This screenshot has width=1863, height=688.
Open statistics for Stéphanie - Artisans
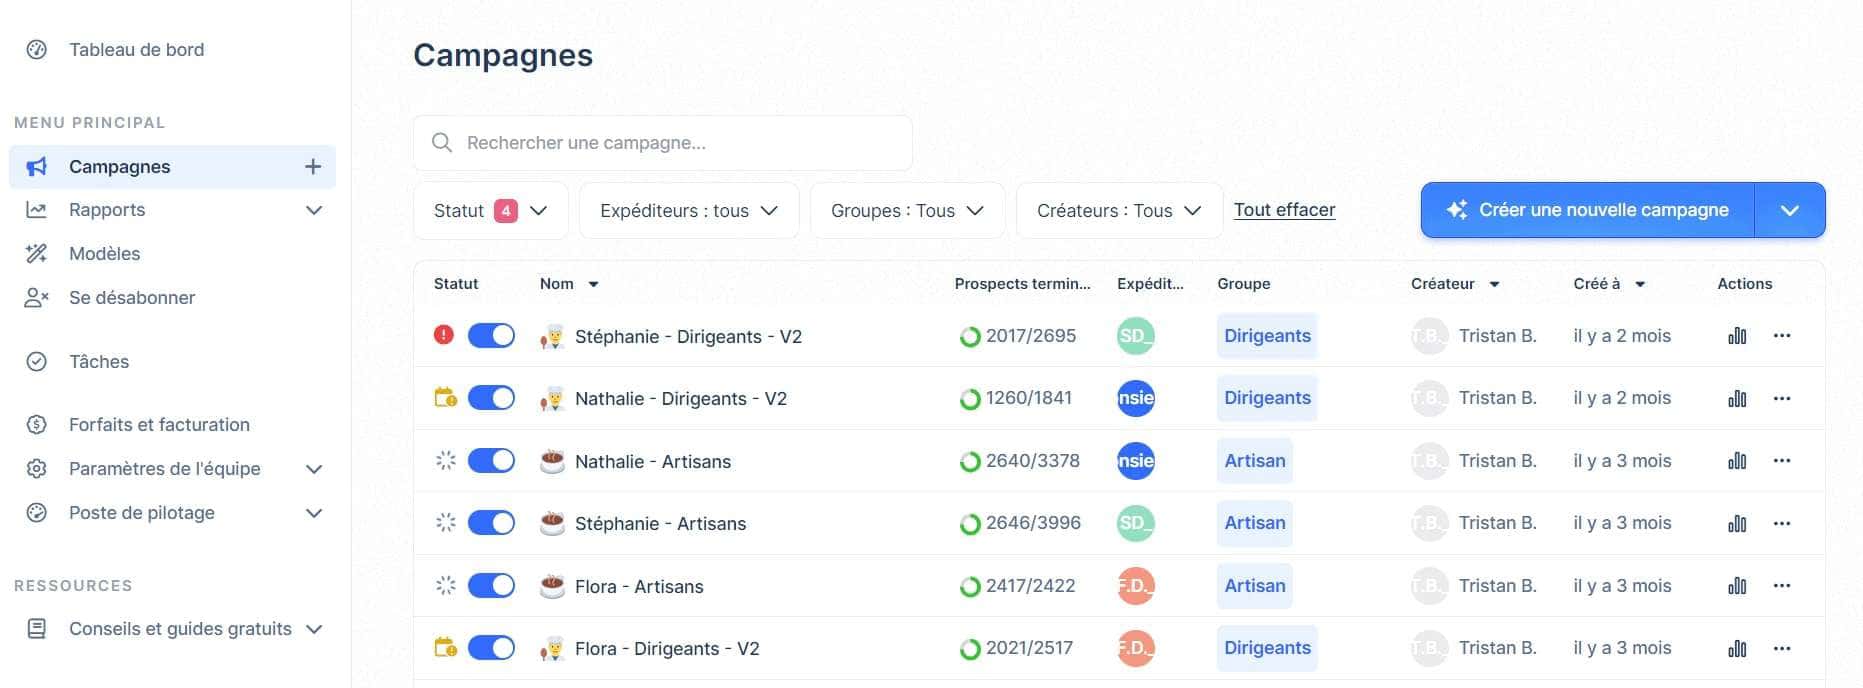(x=1737, y=523)
